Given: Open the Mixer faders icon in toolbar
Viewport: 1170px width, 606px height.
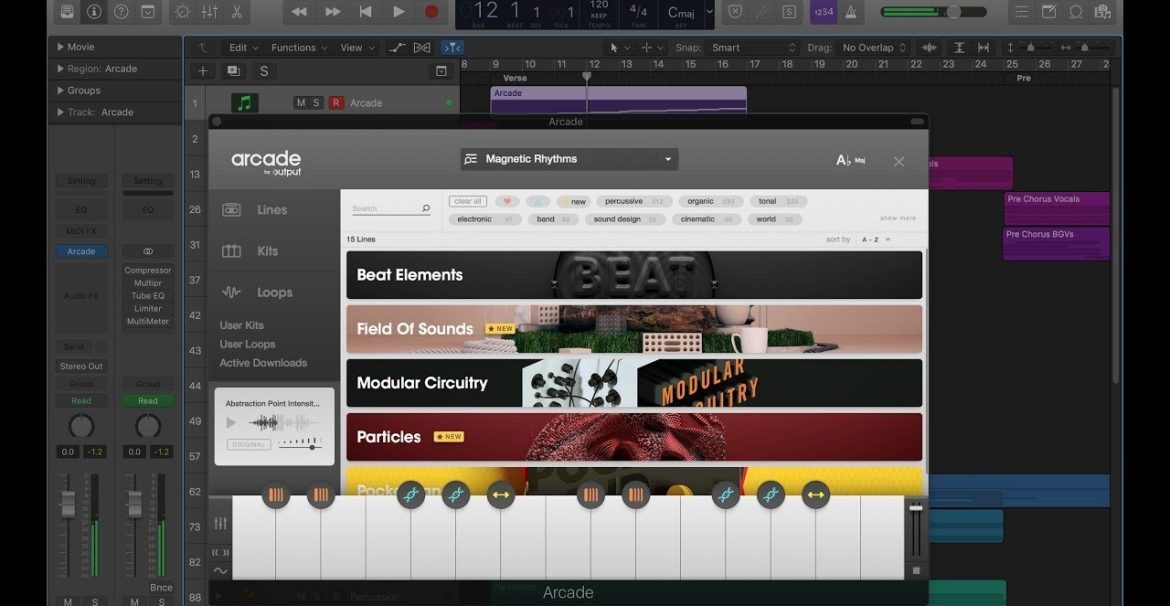Looking at the screenshot, I should (x=209, y=11).
